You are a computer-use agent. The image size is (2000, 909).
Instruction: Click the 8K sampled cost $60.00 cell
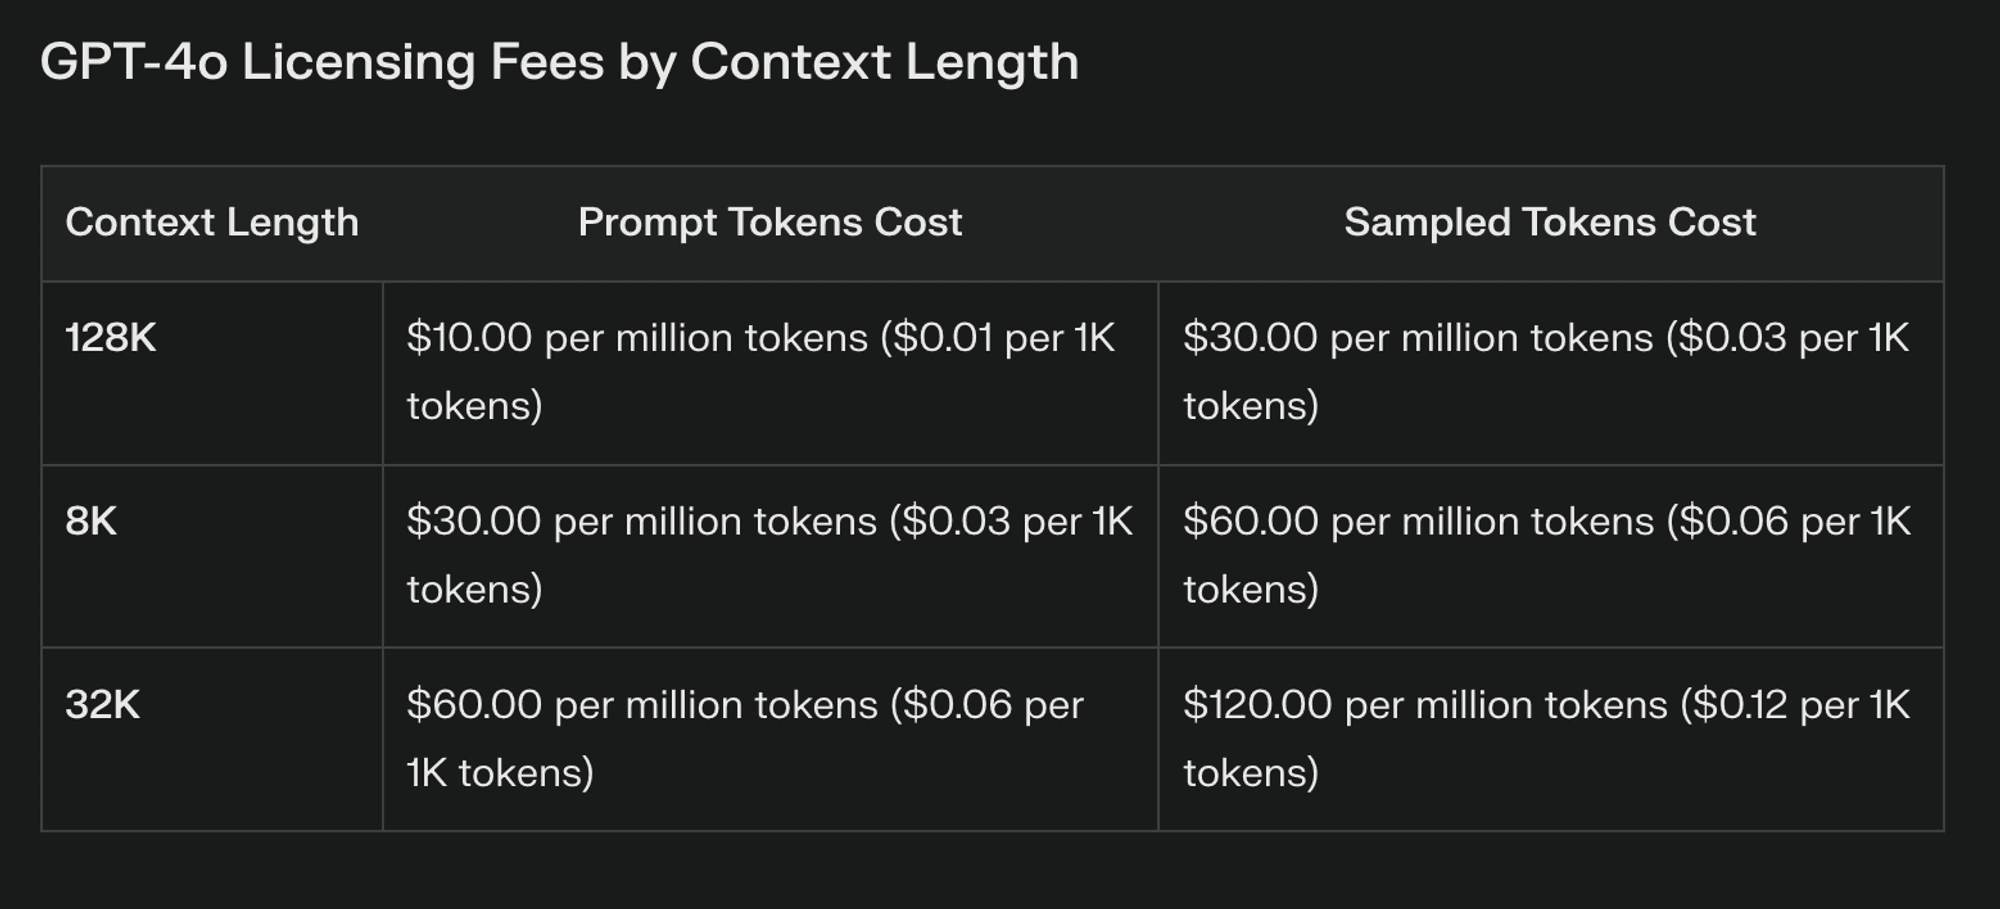pos(1550,556)
